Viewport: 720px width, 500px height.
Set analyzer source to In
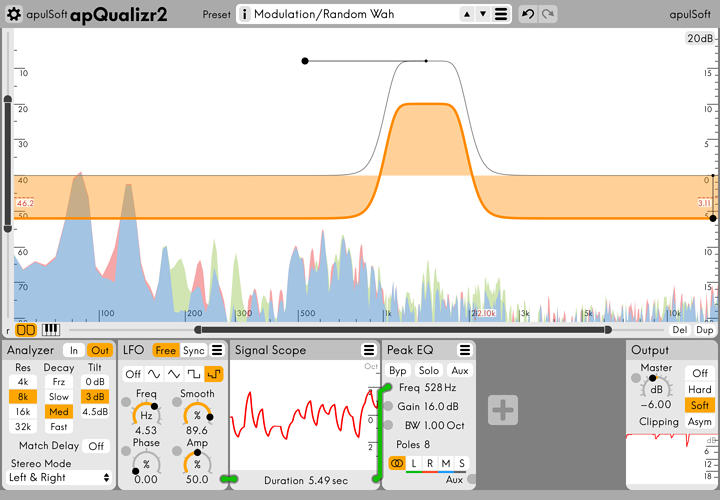(x=74, y=350)
